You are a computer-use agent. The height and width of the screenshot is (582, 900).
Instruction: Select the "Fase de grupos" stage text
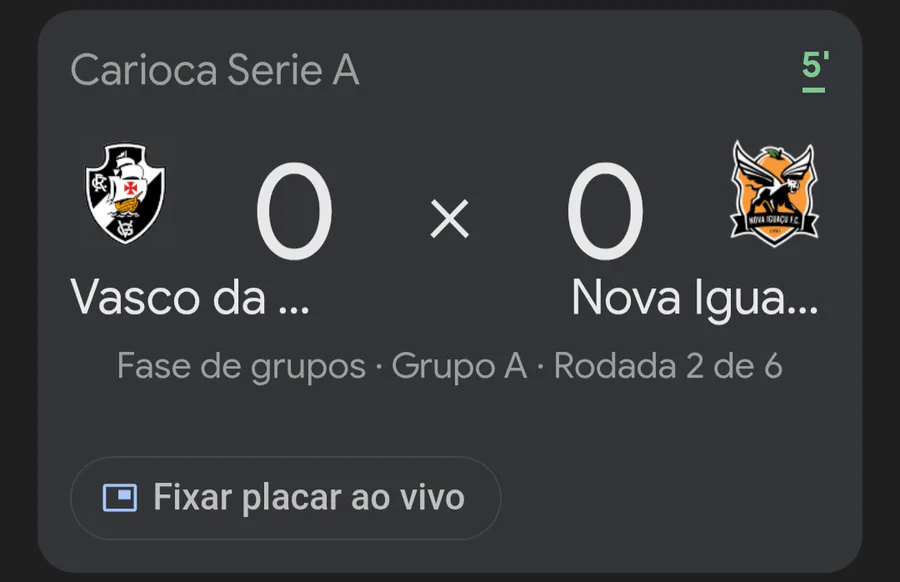tap(241, 367)
